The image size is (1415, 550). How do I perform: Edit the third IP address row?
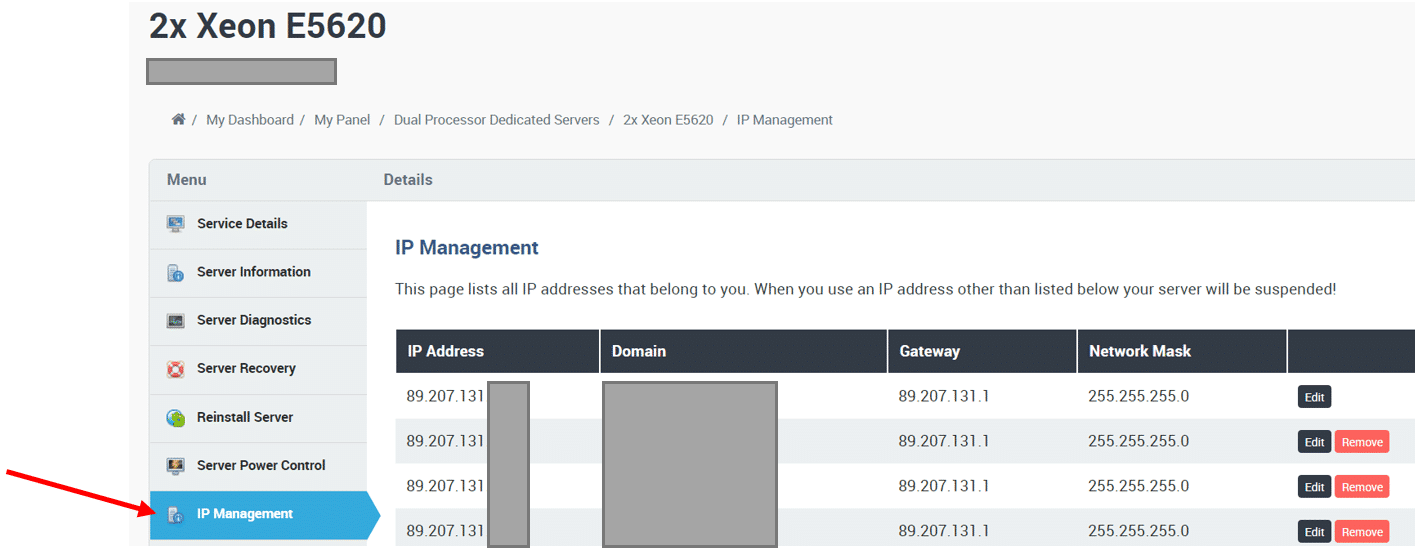click(x=1314, y=487)
